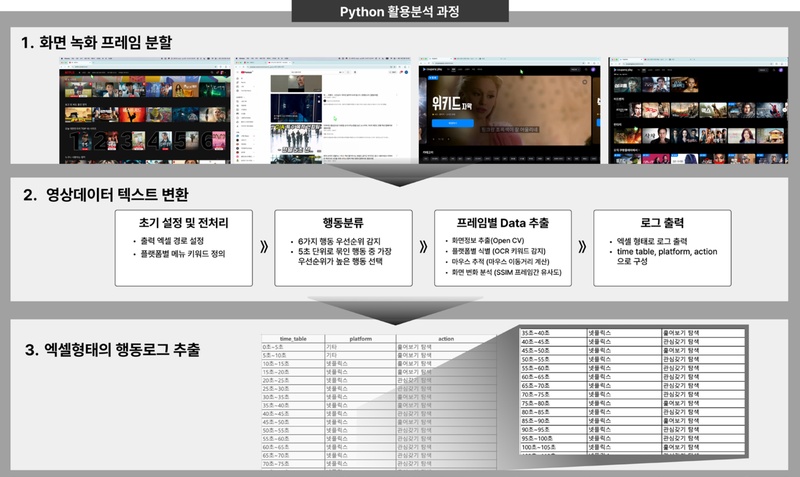
Task: Select the '6가지 행동 우선순위 감지' bullet
Action: (x=339, y=241)
